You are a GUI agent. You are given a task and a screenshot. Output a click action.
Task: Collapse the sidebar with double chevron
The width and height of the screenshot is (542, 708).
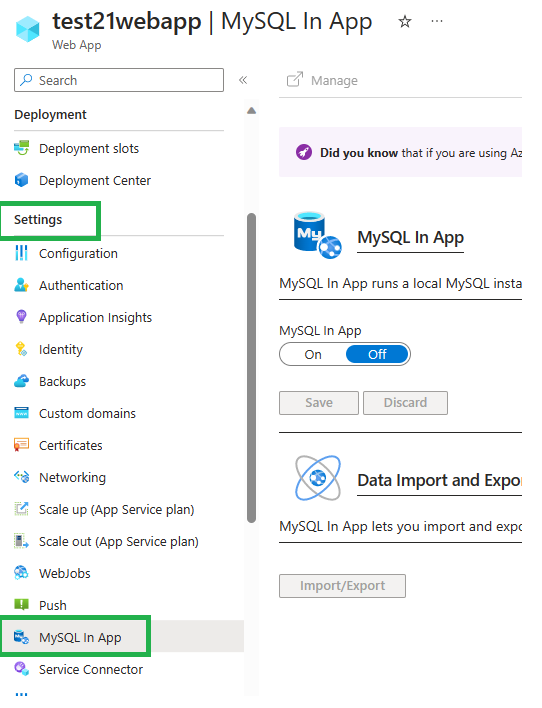(x=243, y=80)
